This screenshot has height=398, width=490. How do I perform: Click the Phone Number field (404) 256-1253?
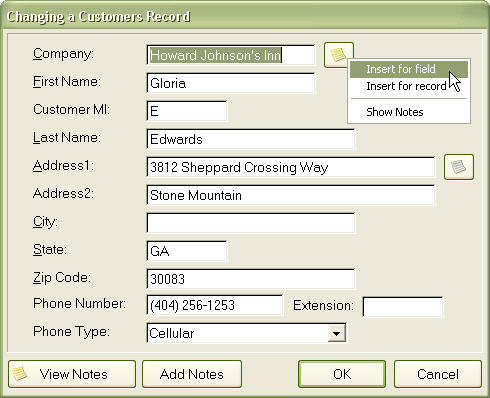pos(214,305)
